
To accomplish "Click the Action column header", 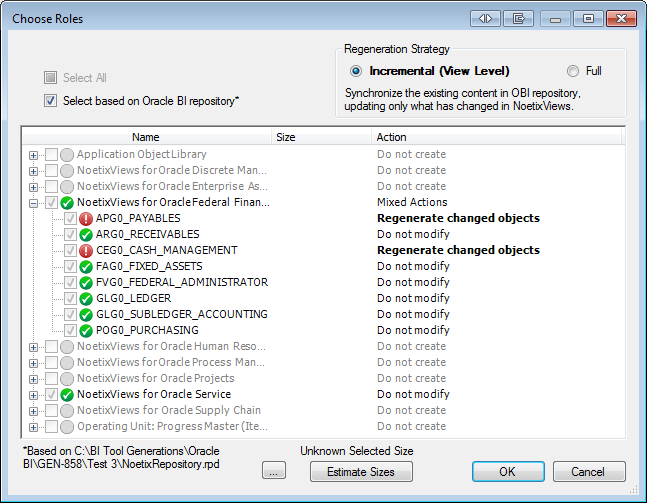I will (497, 137).
